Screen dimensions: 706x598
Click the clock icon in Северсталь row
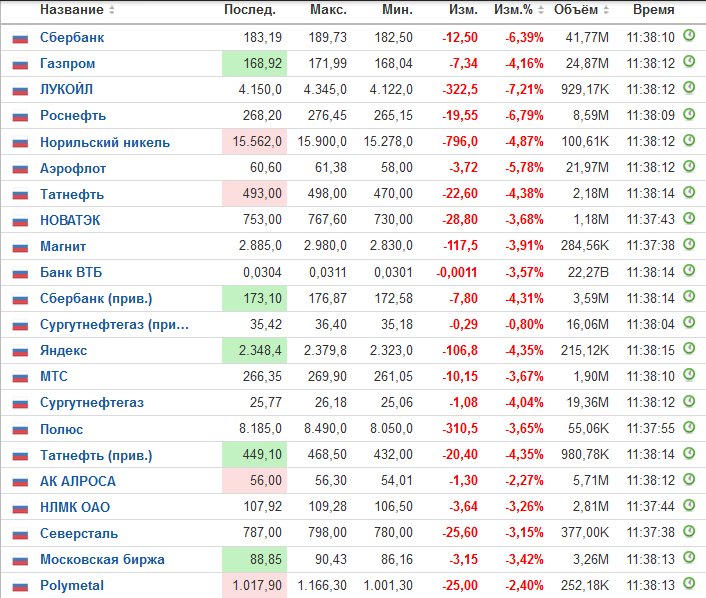coord(689,531)
